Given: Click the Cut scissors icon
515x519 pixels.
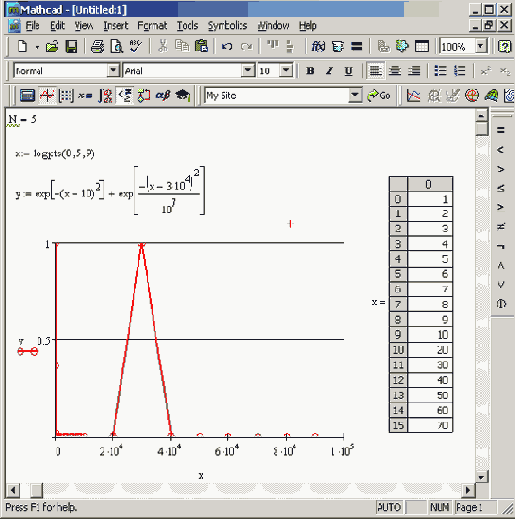Looking at the screenshot, I should click(x=163, y=46).
